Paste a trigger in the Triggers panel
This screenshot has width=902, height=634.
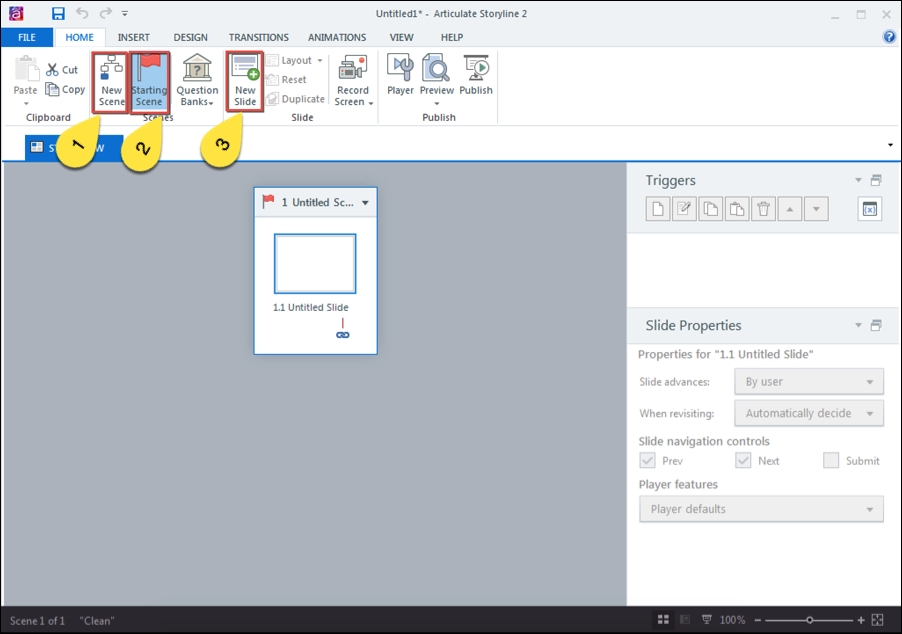[737, 209]
